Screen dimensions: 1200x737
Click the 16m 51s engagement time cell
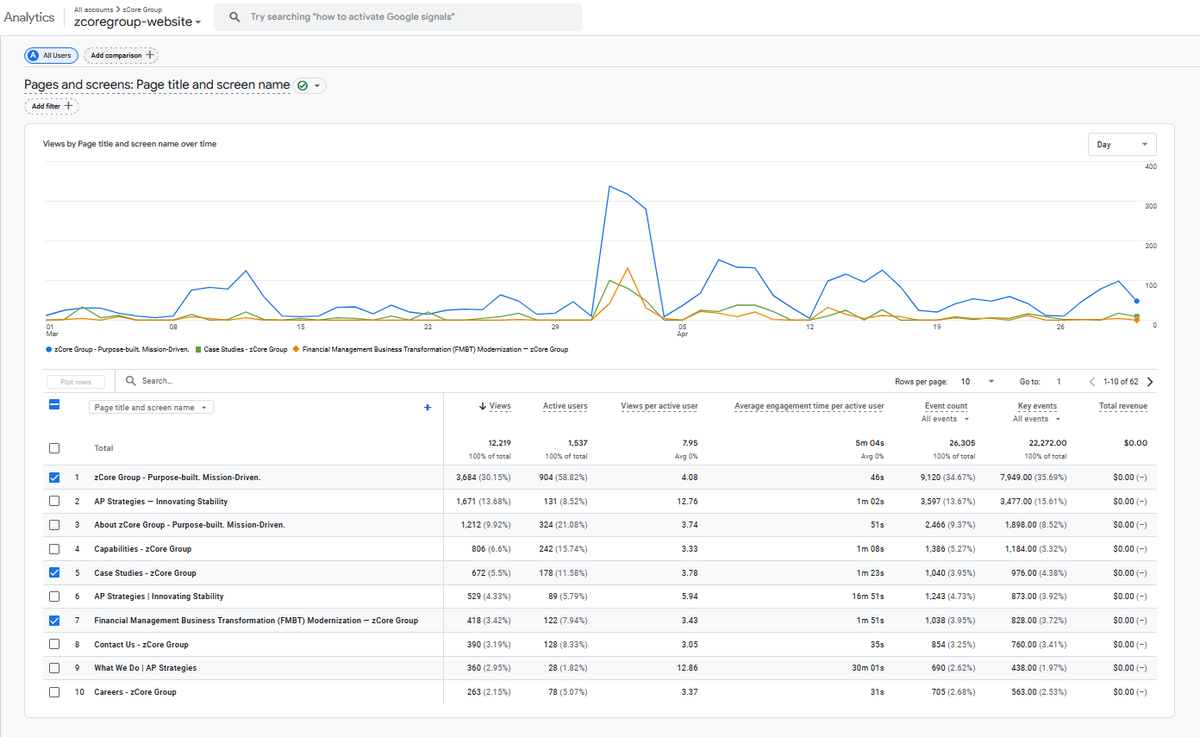point(870,597)
